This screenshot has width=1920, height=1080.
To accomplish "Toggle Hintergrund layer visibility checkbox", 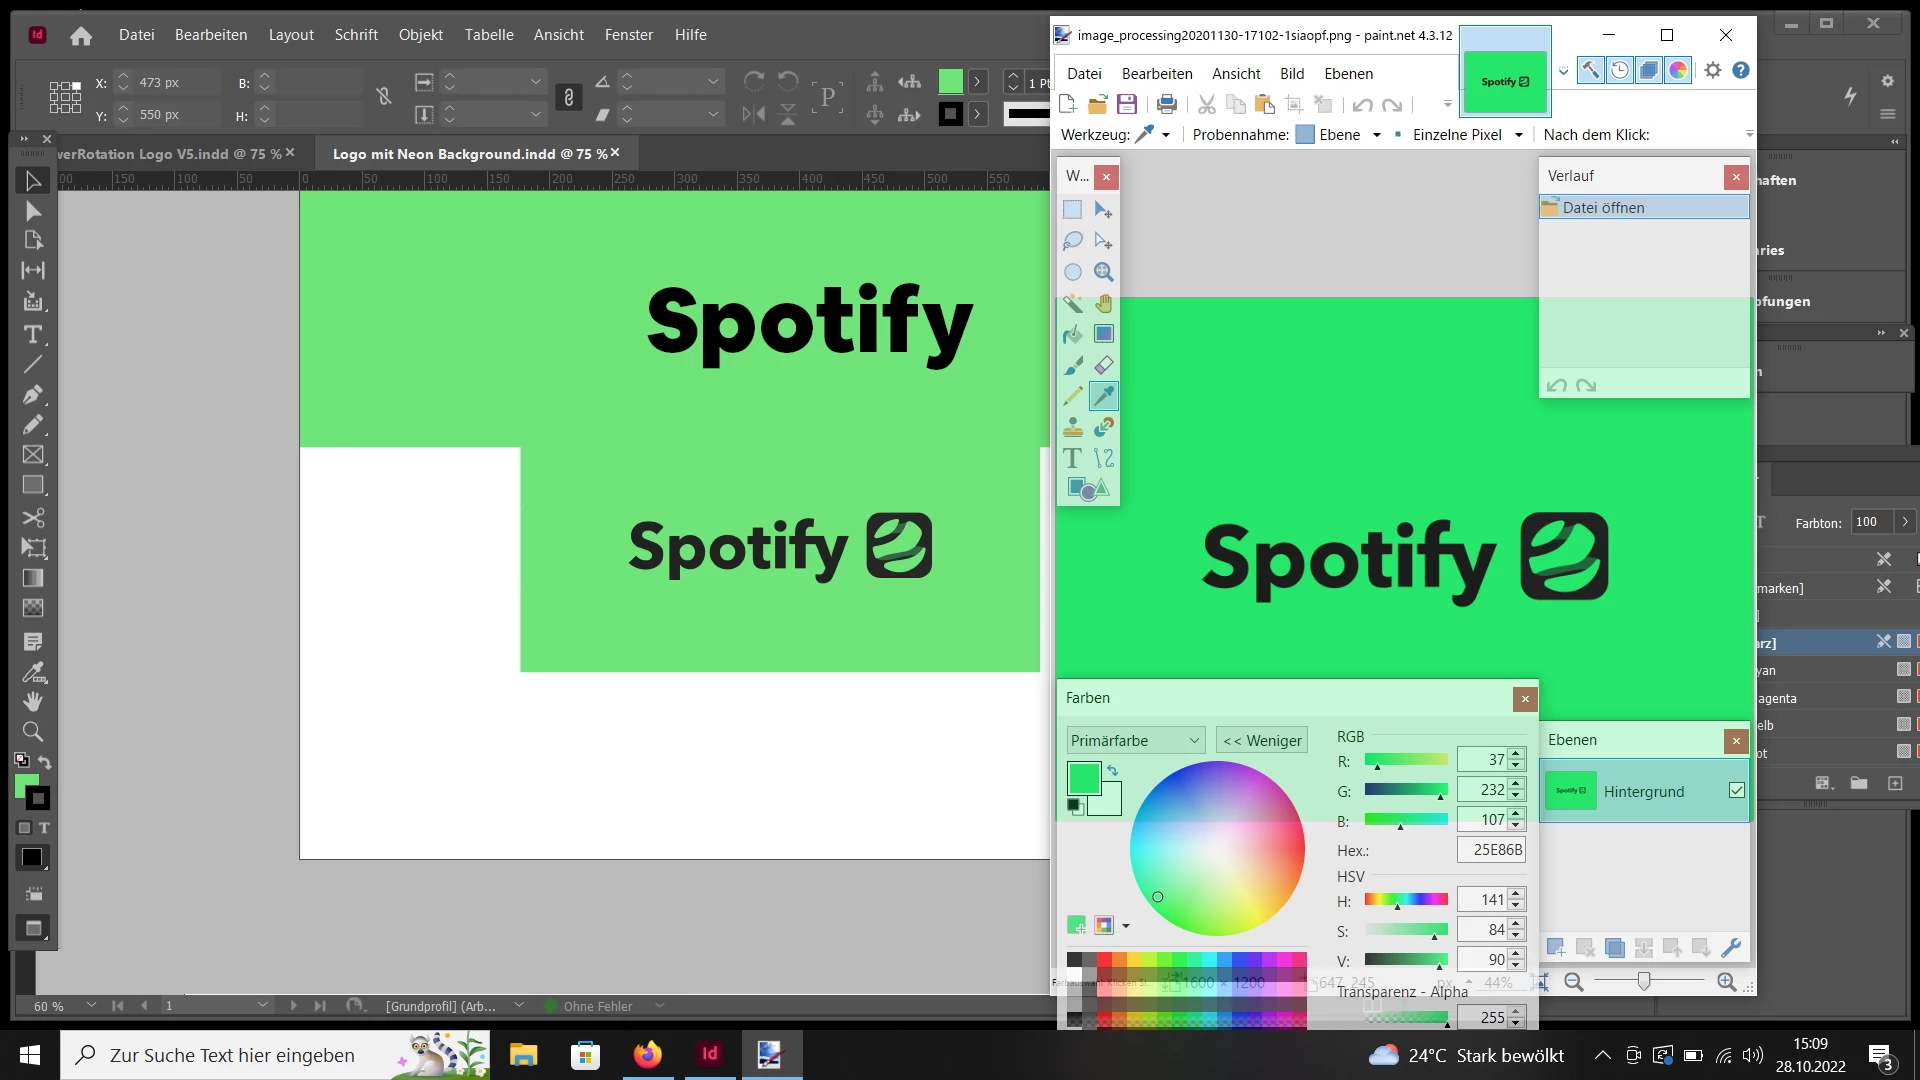I will pos(1736,790).
